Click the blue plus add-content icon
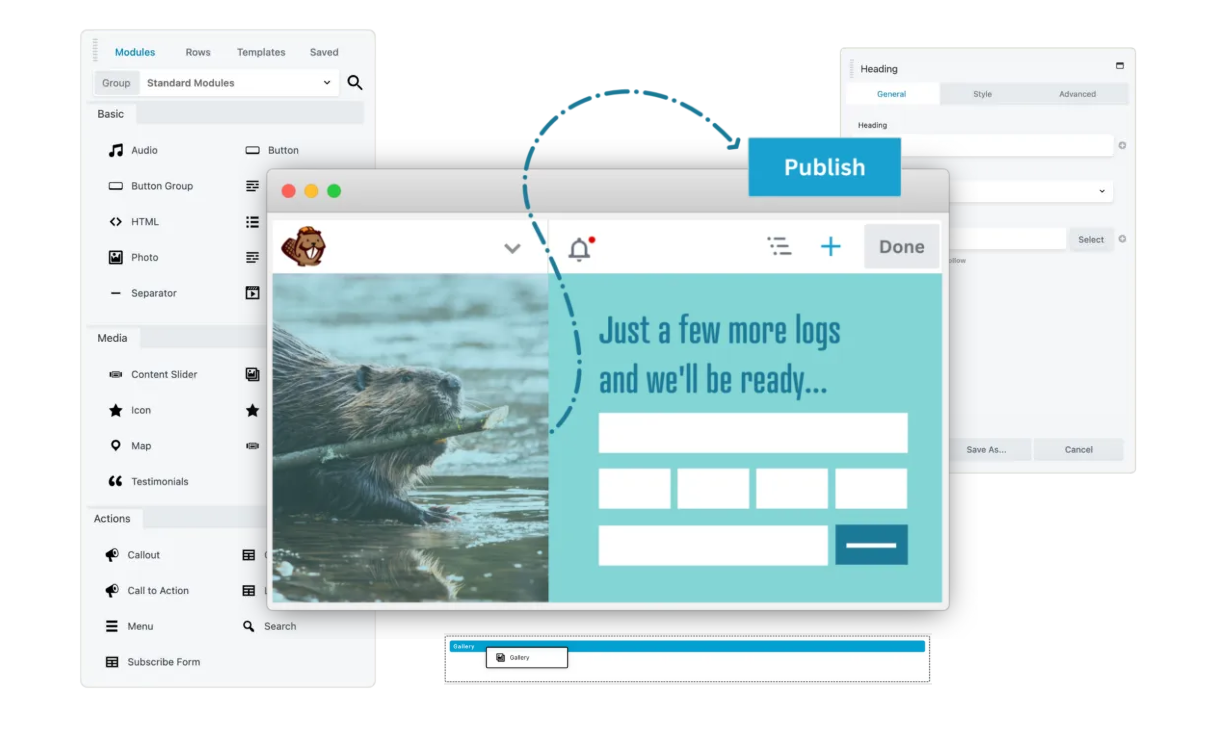The width and height of the screenshot is (1219, 739). pyautogui.click(x=830, y=247)
